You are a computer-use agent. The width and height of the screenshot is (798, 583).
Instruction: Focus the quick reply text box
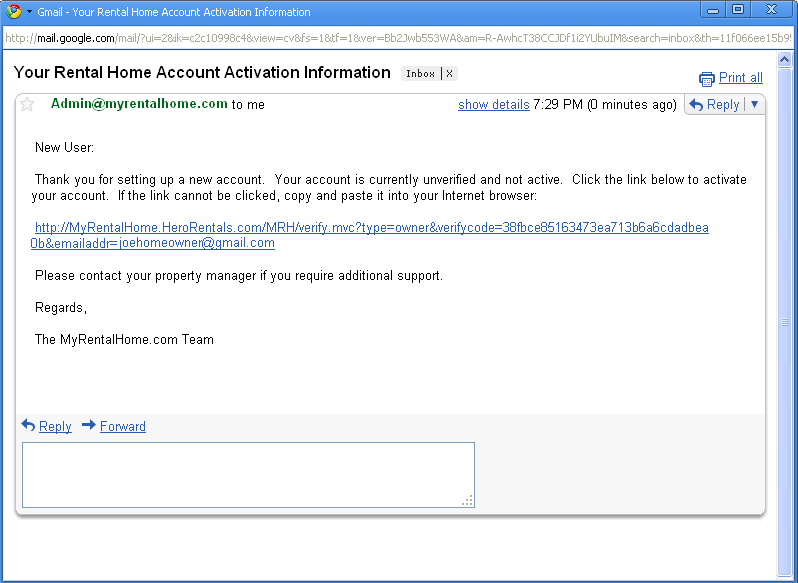click(x=248, y=475)
